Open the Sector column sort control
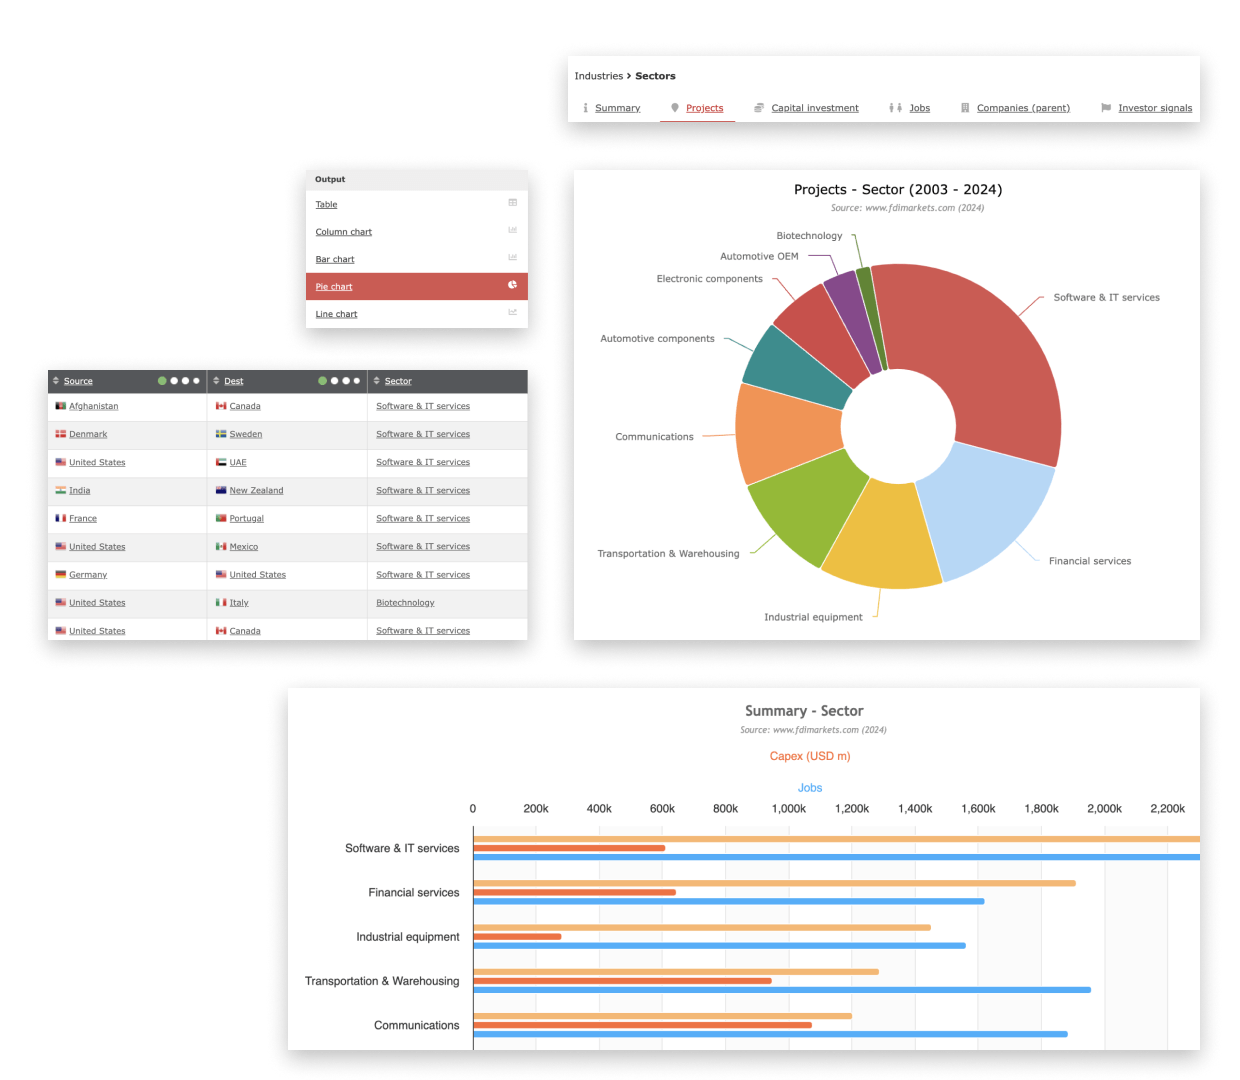This screenshot has width=1240, height=1080. coord(375,381)
